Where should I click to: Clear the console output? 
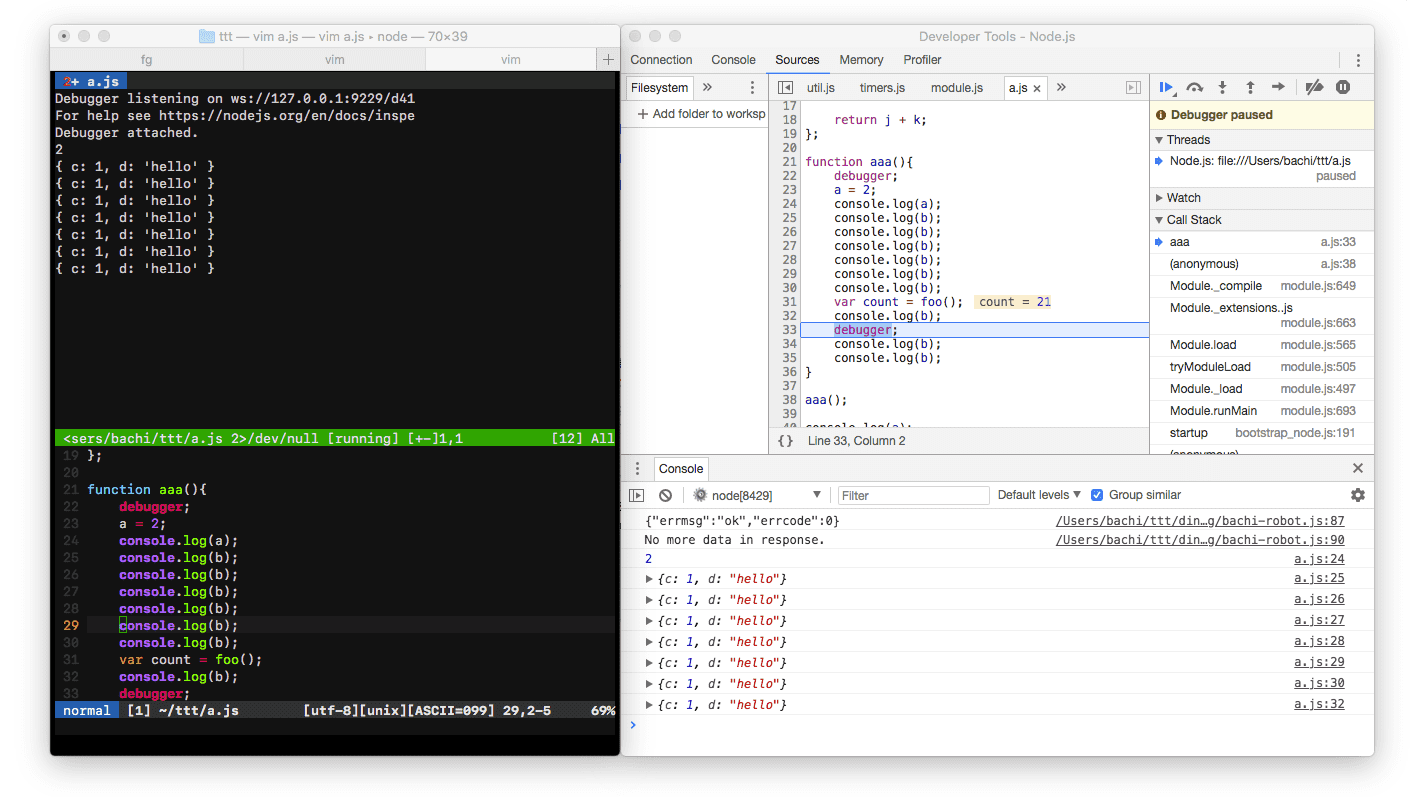665,495
